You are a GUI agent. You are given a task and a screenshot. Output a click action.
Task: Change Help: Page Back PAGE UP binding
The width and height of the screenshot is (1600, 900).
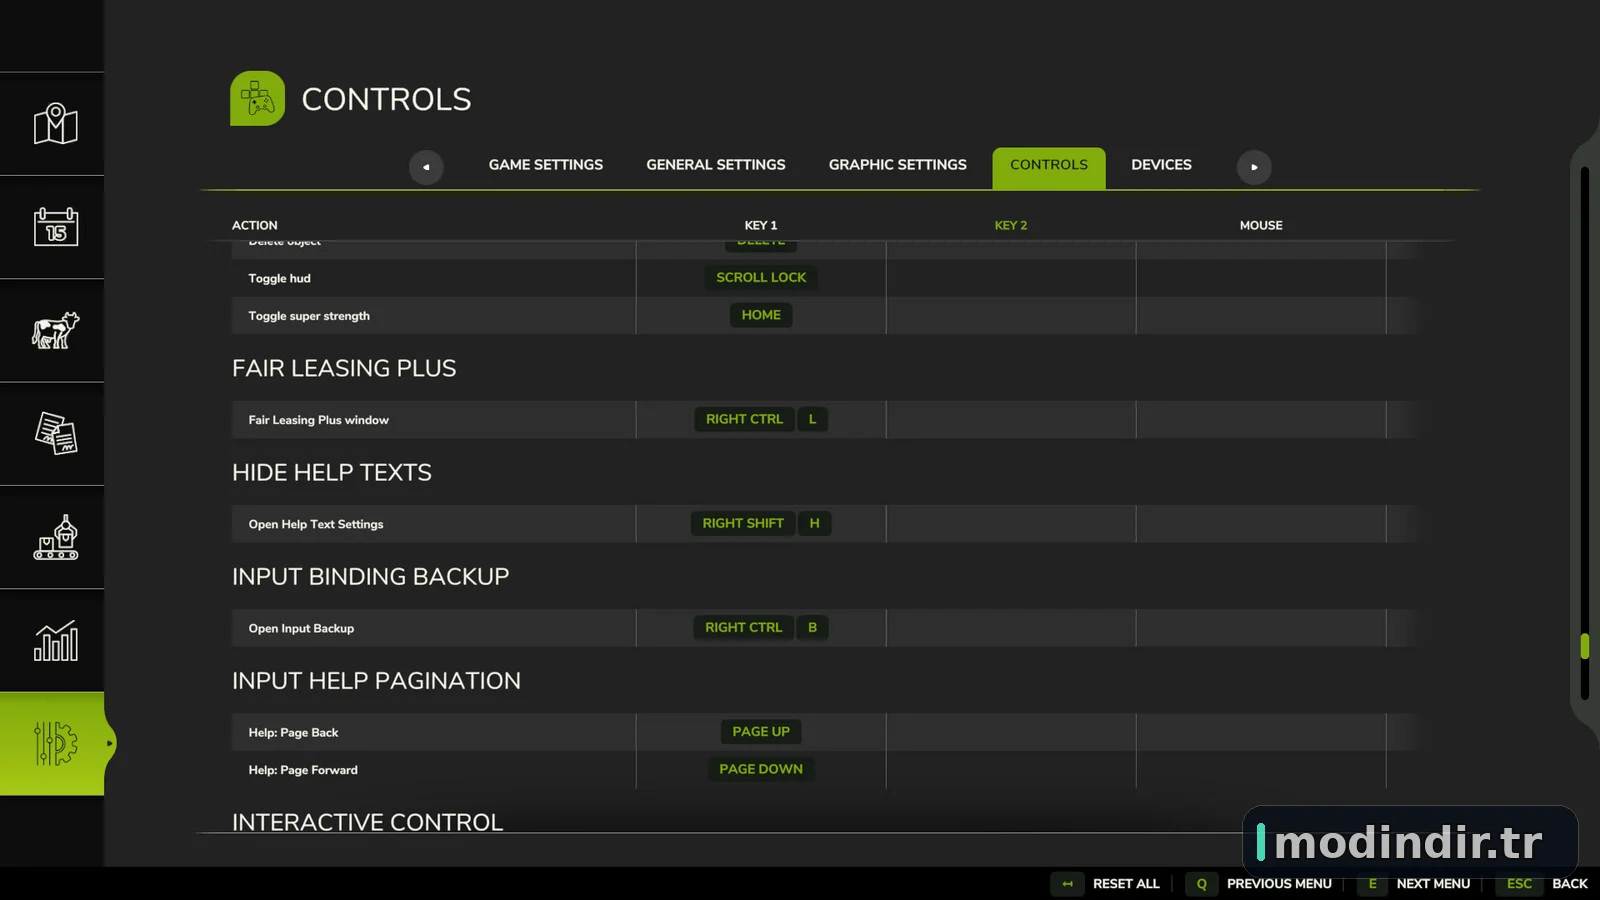point(761,731)
